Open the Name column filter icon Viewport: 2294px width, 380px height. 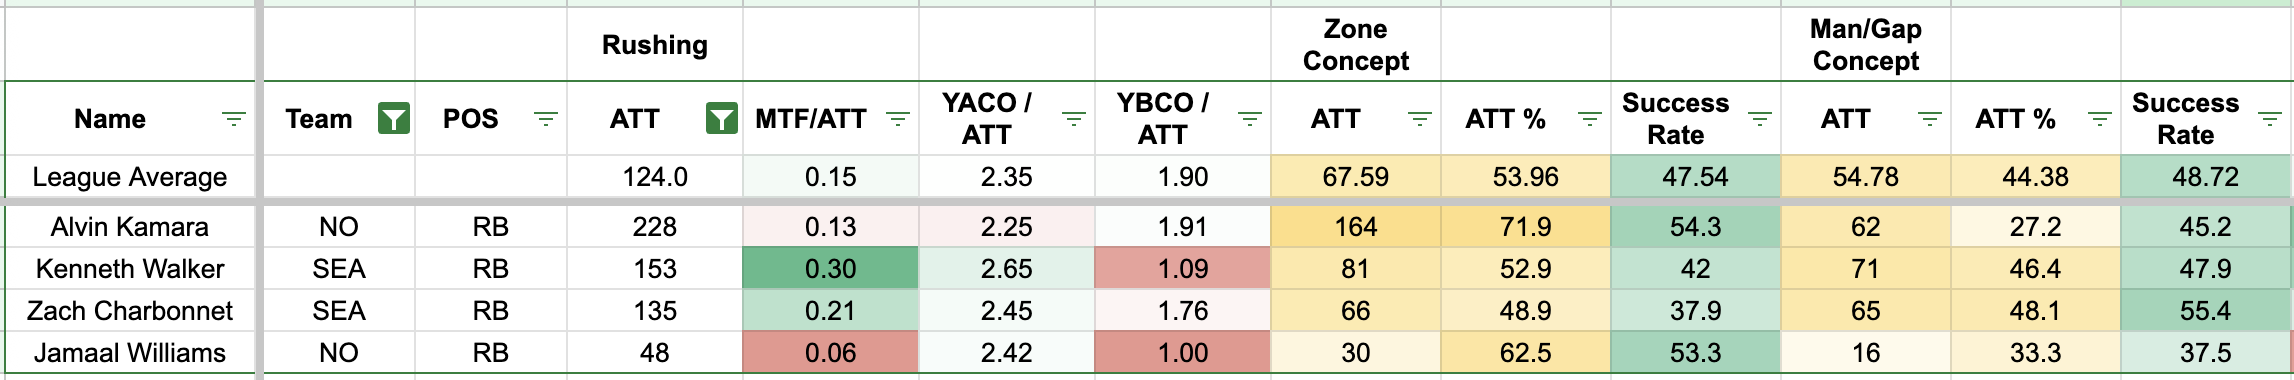[x=233, y=119]
